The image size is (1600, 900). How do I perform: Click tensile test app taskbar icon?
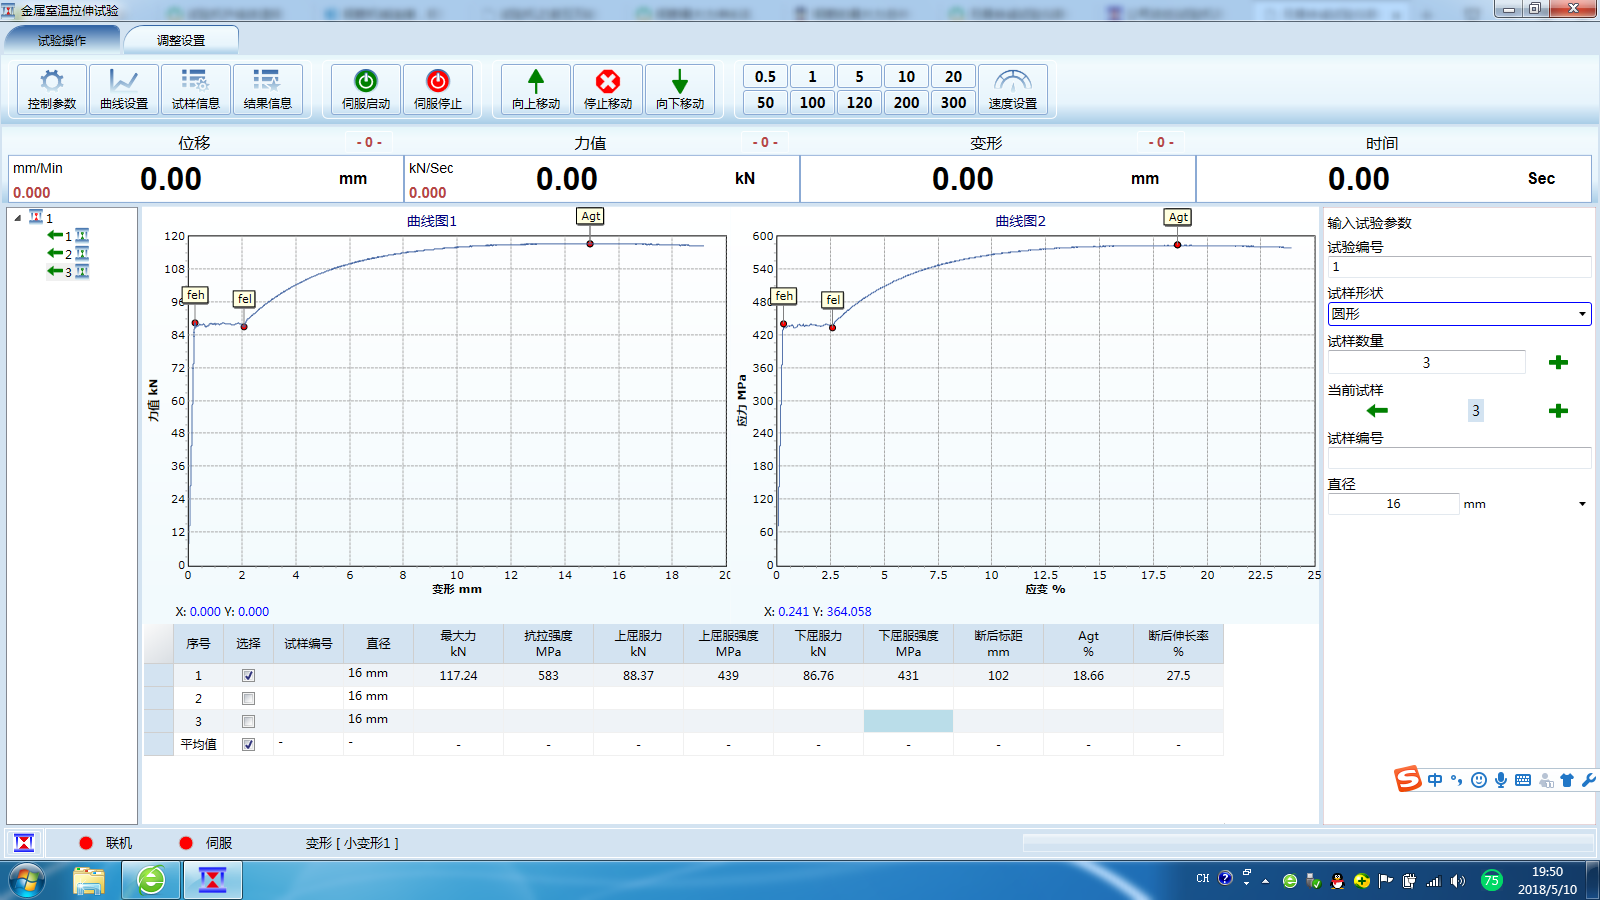click(212, 881)
